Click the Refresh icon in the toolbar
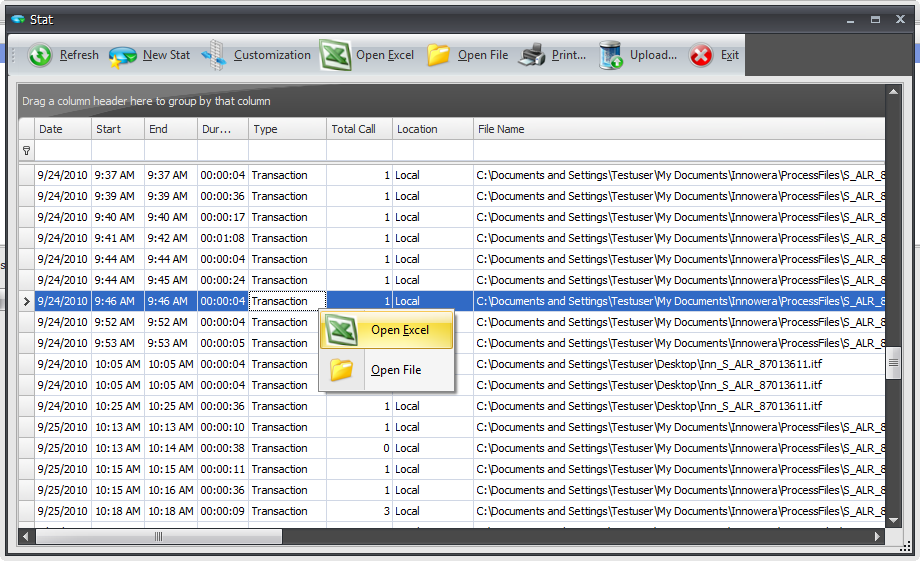This screenshot has width=920, height=561. (x=40, y=56)
